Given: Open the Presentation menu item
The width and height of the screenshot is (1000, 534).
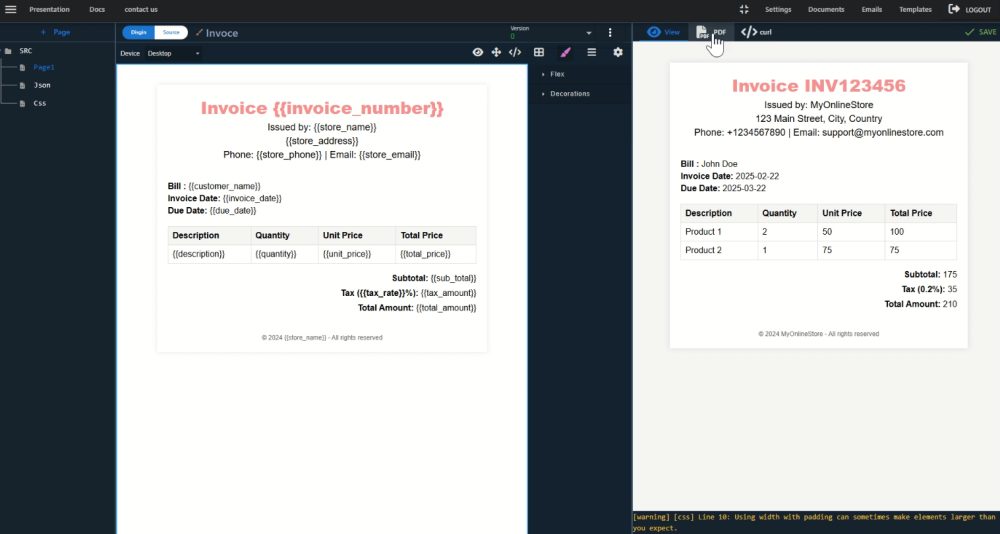Looking at the screenshot, I should click(49, 10).
